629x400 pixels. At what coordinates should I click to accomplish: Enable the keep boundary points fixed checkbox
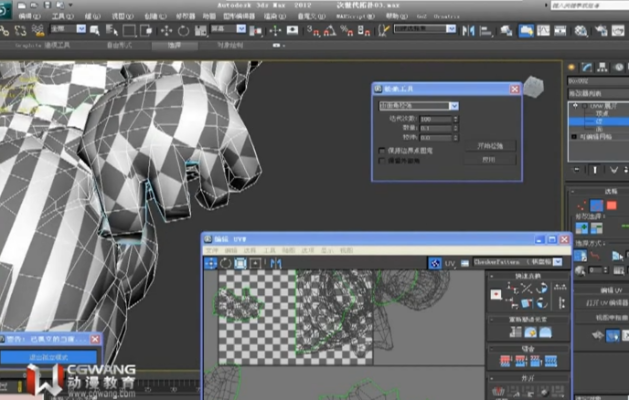pos(381,151)
